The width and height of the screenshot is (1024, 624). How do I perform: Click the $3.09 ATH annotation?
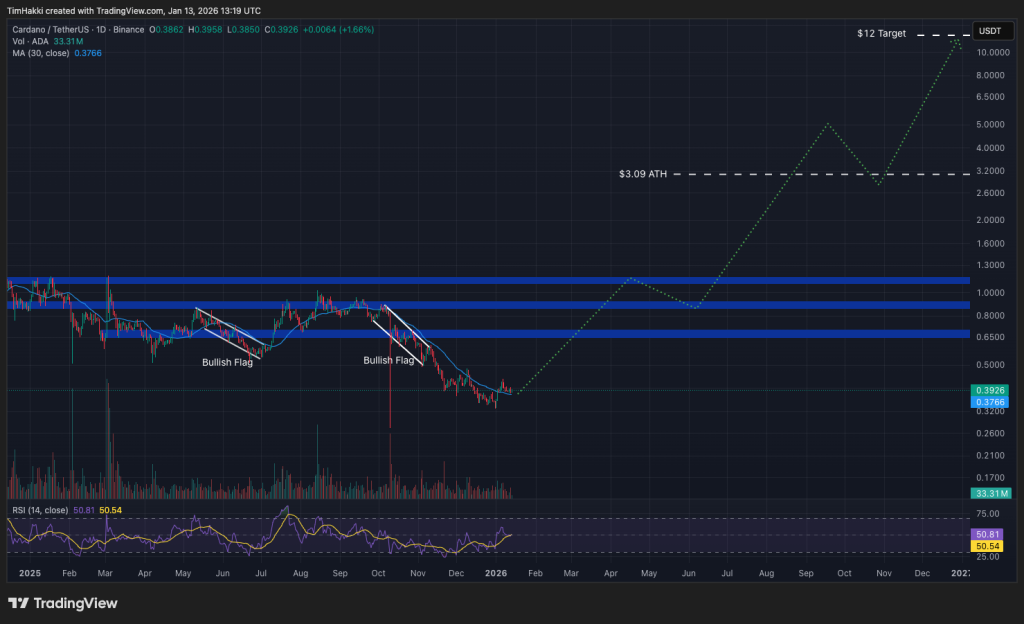click(641, 173)
